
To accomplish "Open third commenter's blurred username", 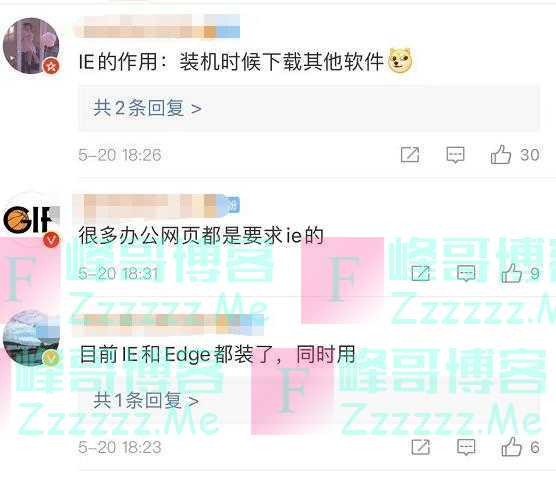I will (x=167, y=324).
